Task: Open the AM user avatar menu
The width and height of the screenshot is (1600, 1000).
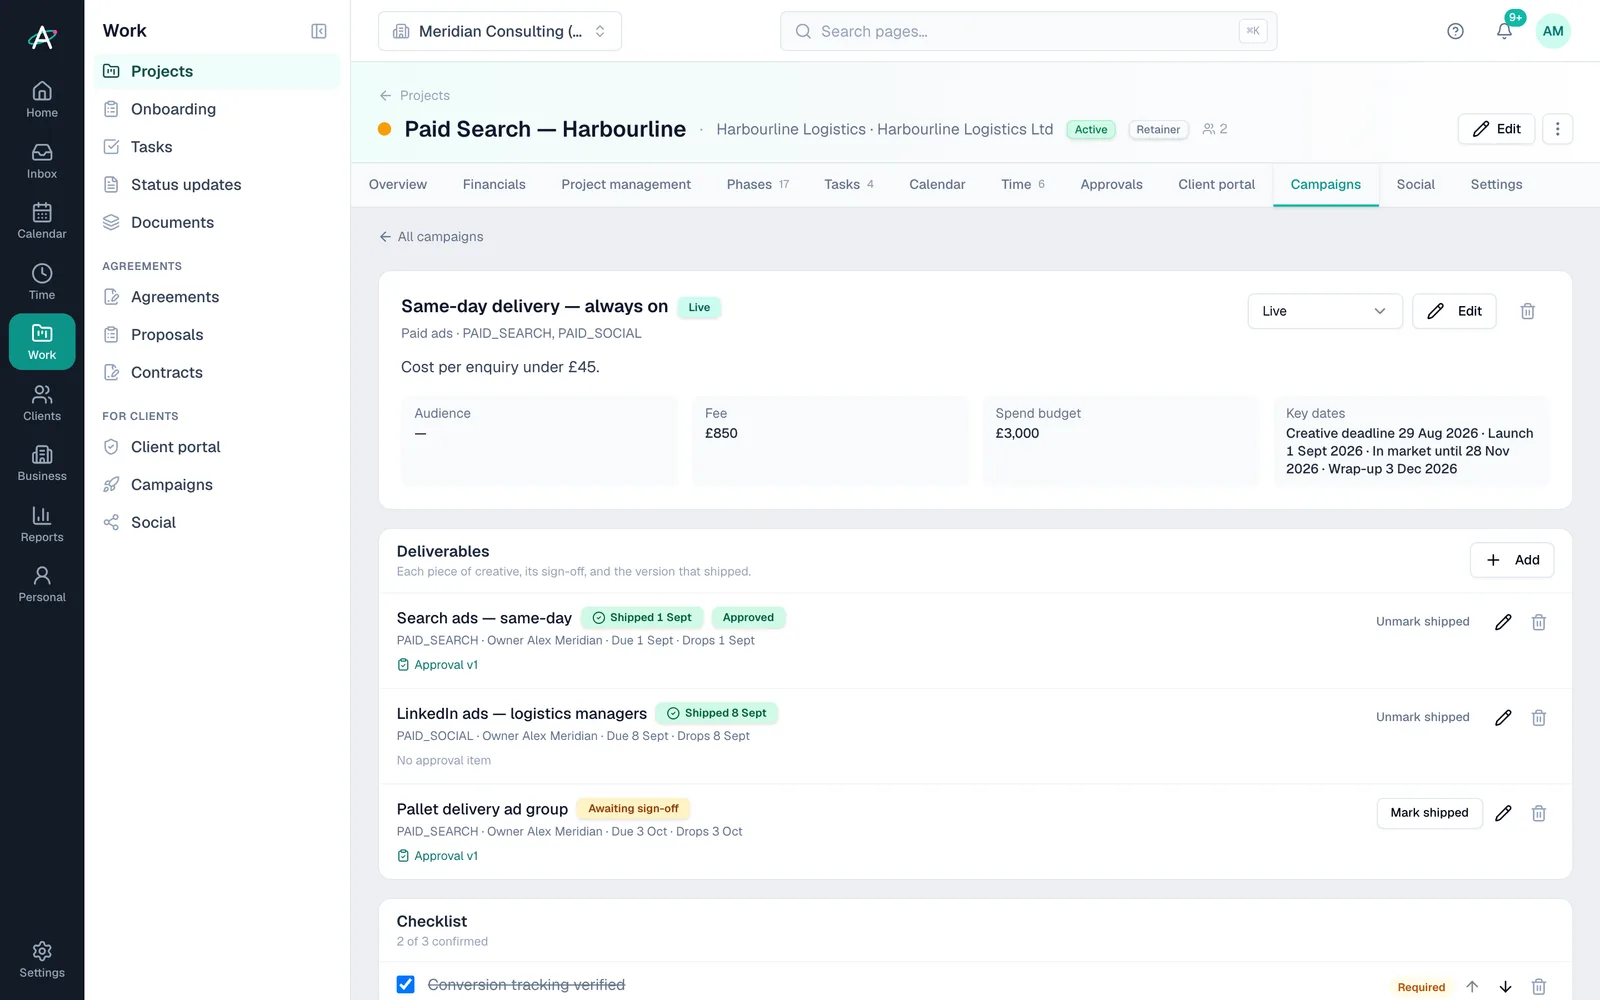Action: (x=1553, y=31)
